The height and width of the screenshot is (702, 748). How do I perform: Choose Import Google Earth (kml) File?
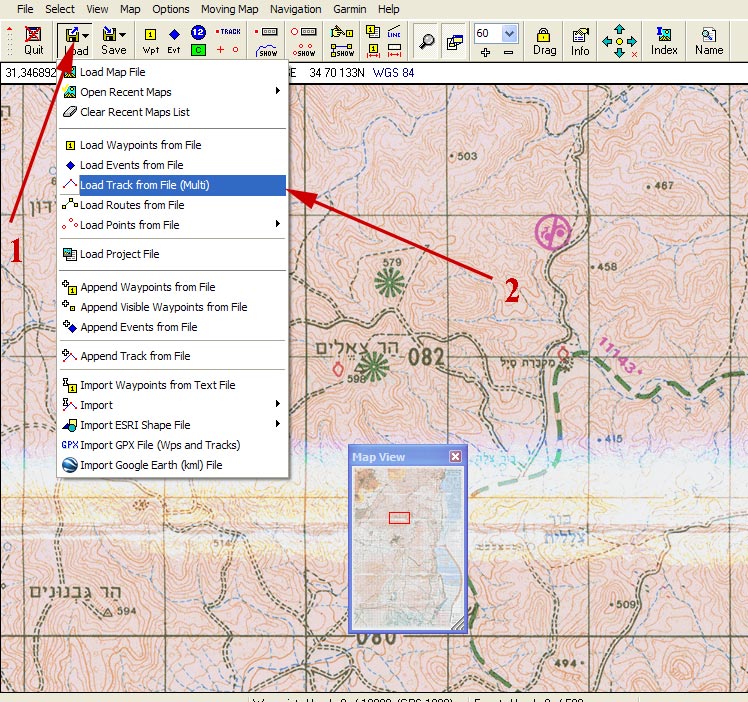173,465
